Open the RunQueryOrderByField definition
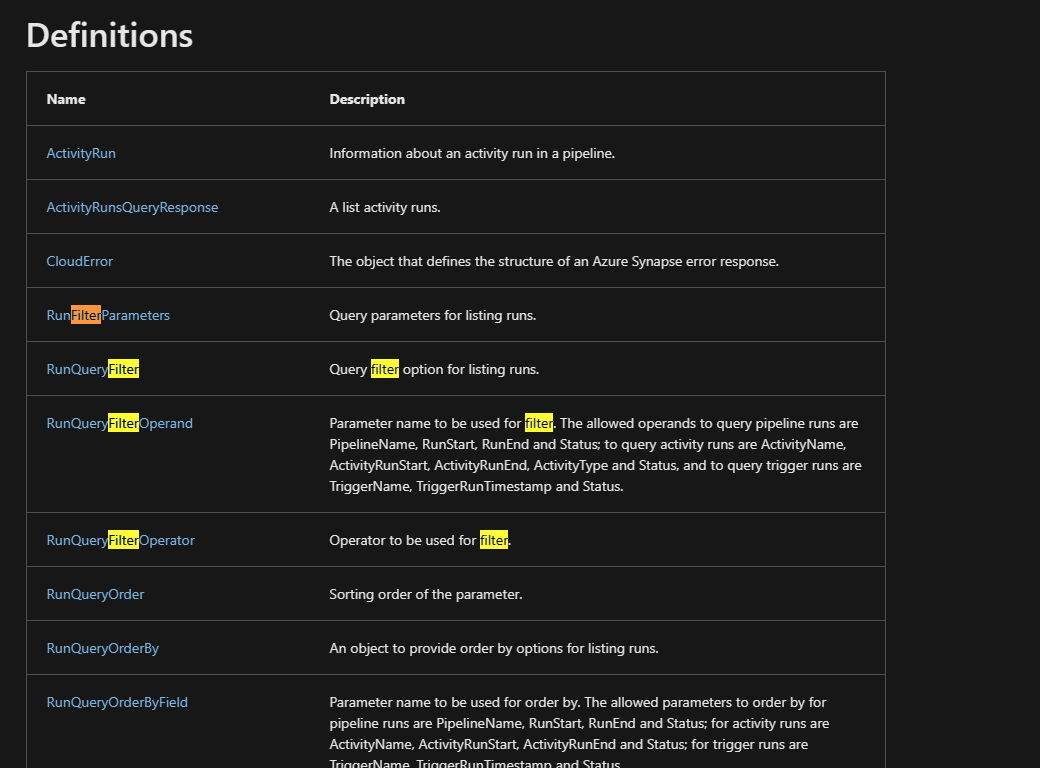1040x768 pixels. click(x=116, y=701)
